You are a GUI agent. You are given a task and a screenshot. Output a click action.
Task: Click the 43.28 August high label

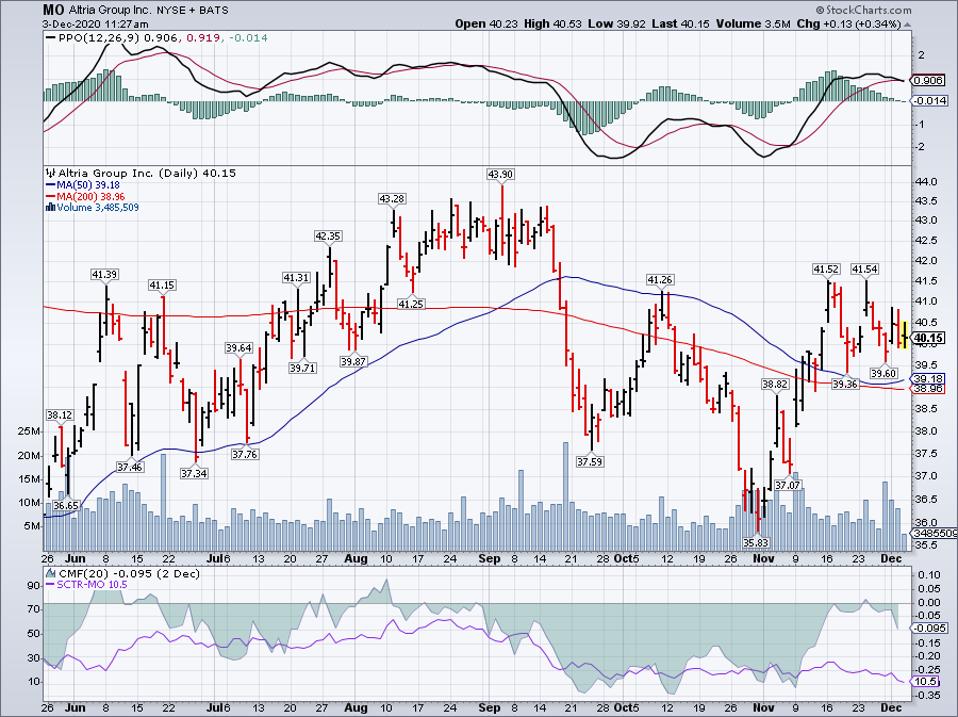[392, 198]
